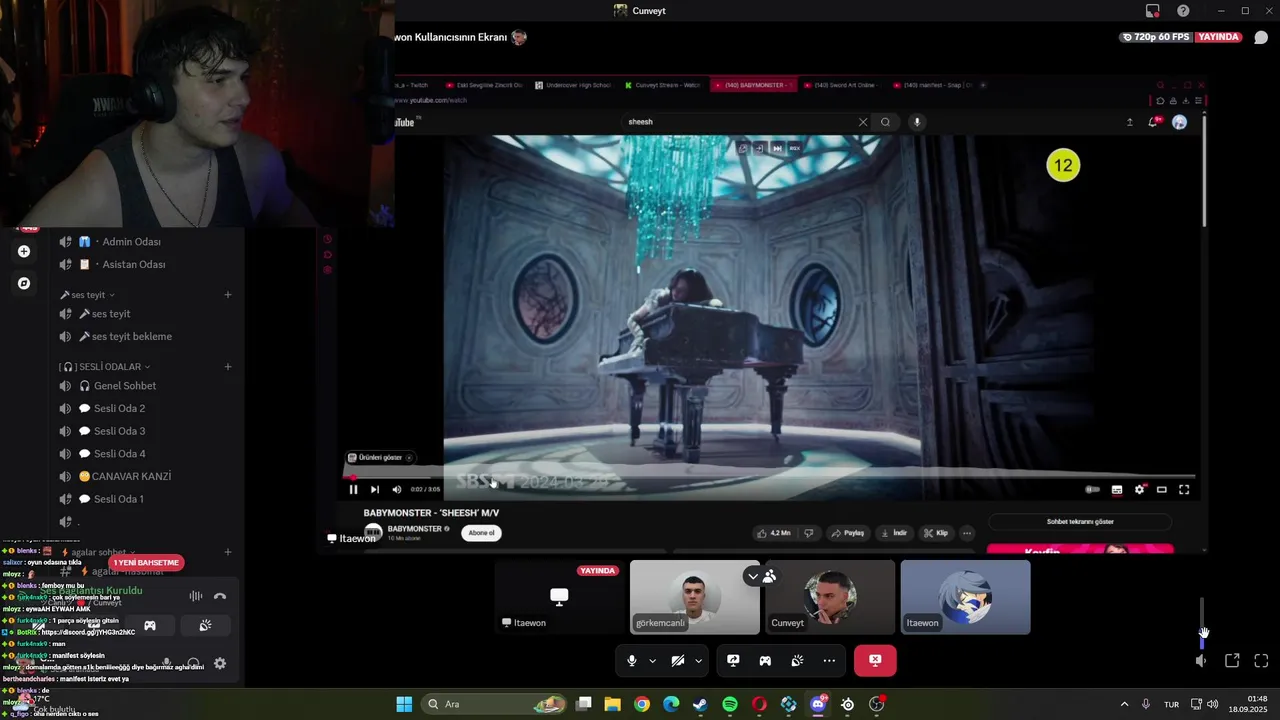Switch to Undercover High School tab
Screen dimensions: 1280x720
pos(574,85)
